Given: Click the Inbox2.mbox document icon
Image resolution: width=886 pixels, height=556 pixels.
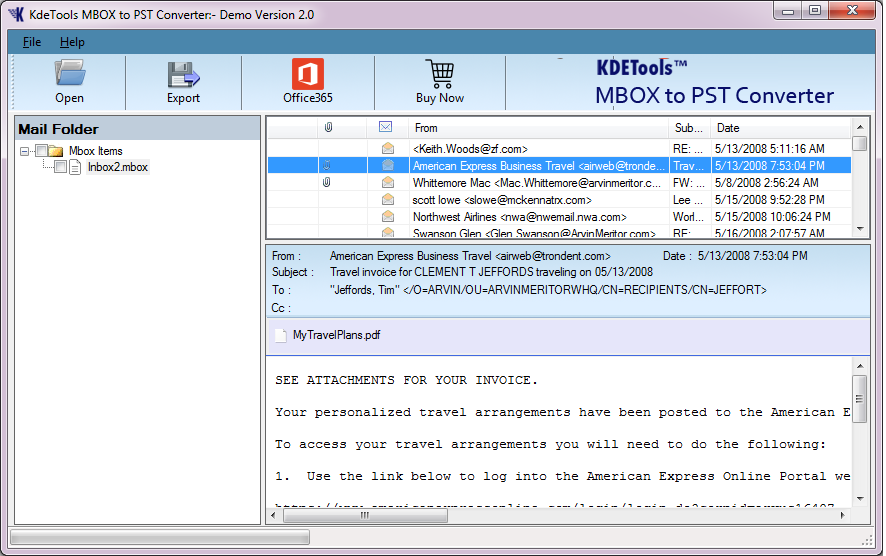Looking at the screenshot, I should pyautogui.click(x=75, y=167).
